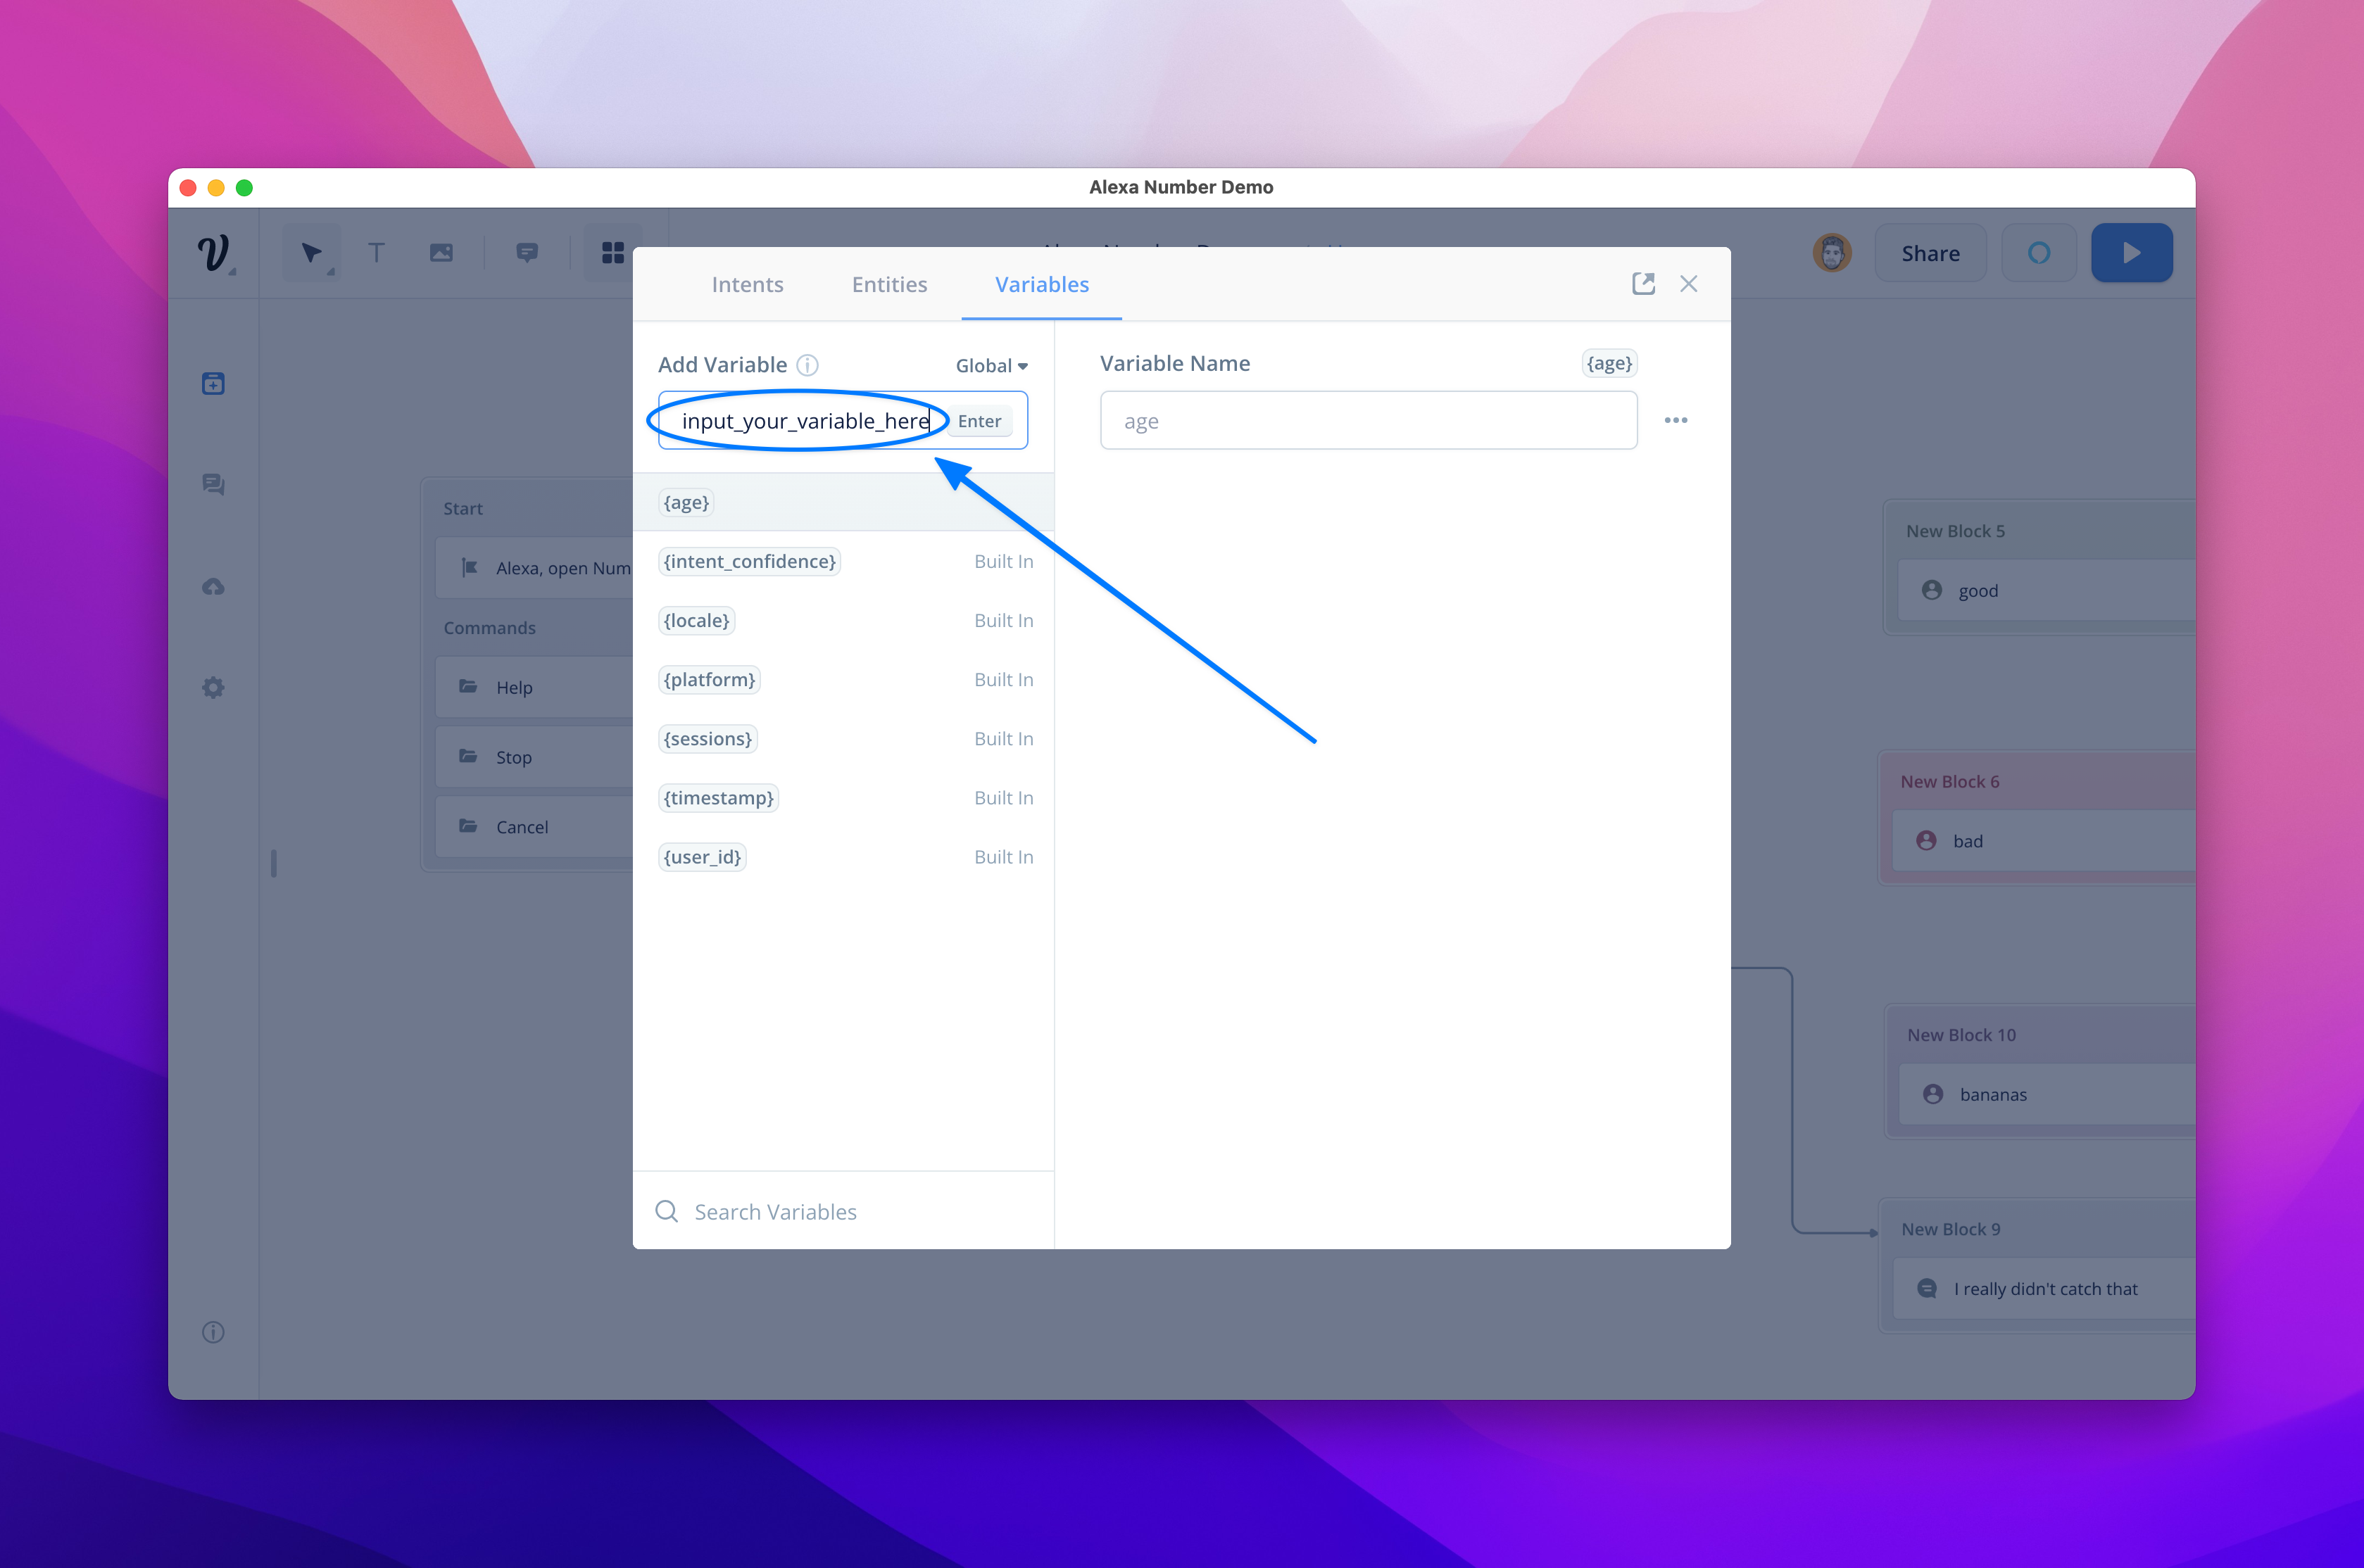Close the Variables dialog
The image size is (2364, 1568).
click(1689, 284)
